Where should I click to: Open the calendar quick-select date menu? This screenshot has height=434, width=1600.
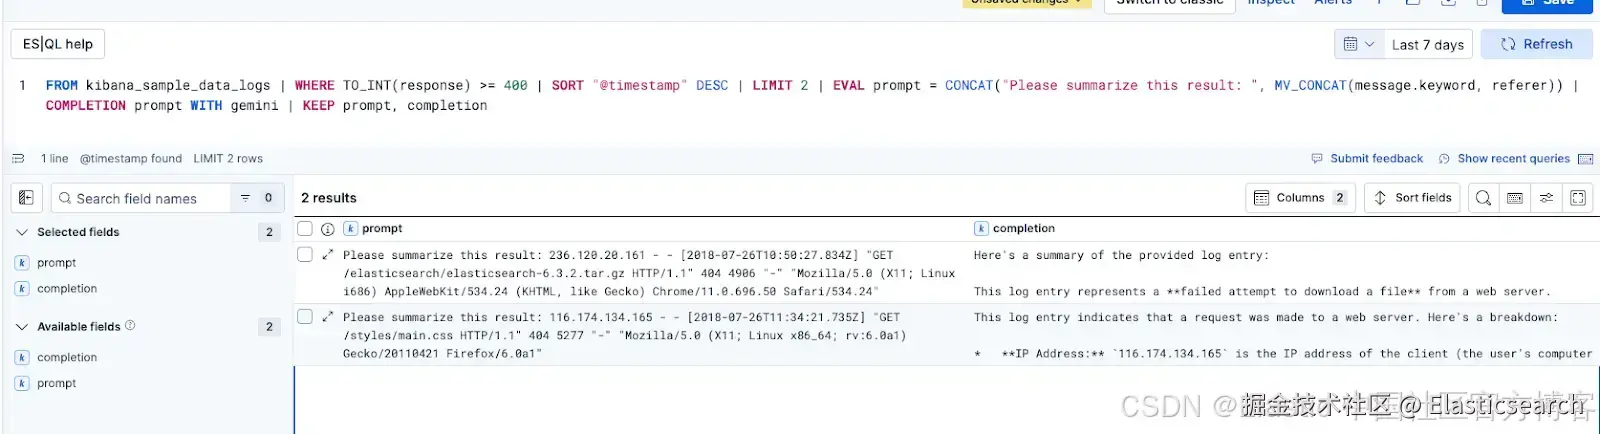pos(1358,44)
